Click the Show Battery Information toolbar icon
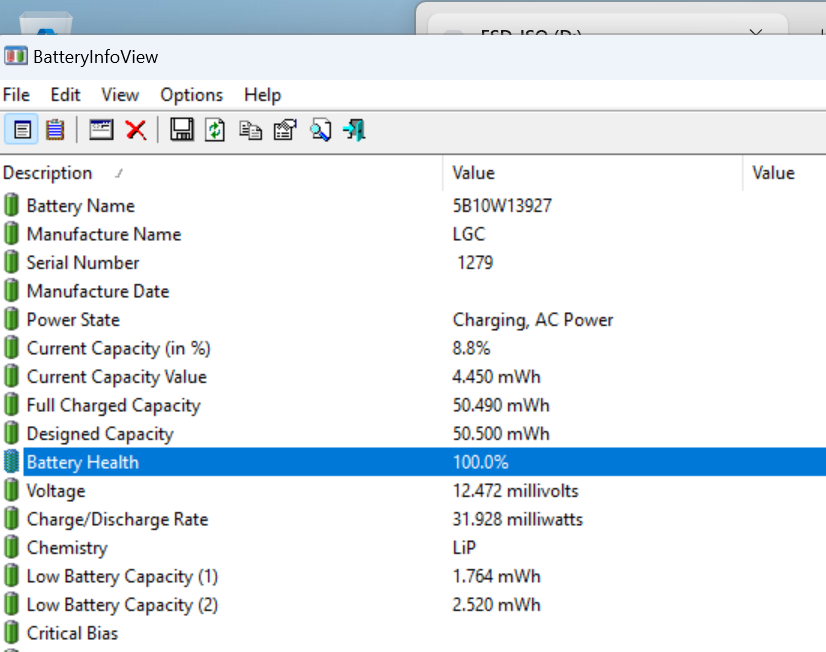The height and width of the screenshot is (652, 826). click(x=22, y=129)
